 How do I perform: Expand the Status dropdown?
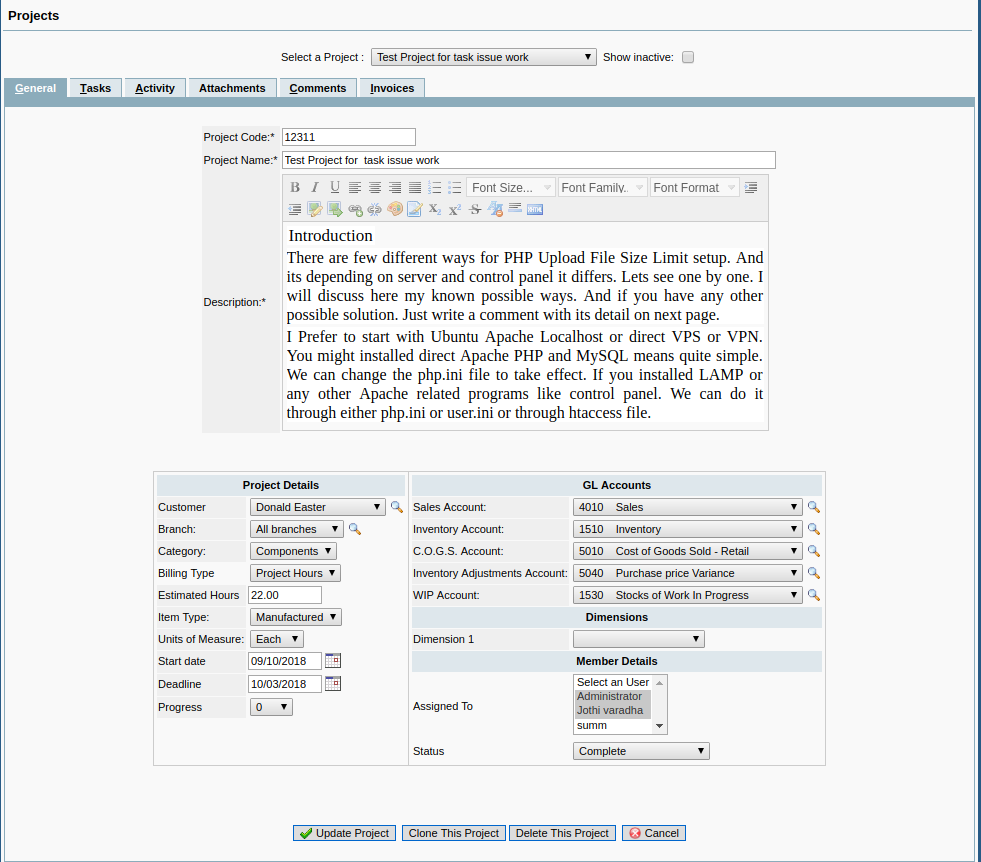click(641, 751)
